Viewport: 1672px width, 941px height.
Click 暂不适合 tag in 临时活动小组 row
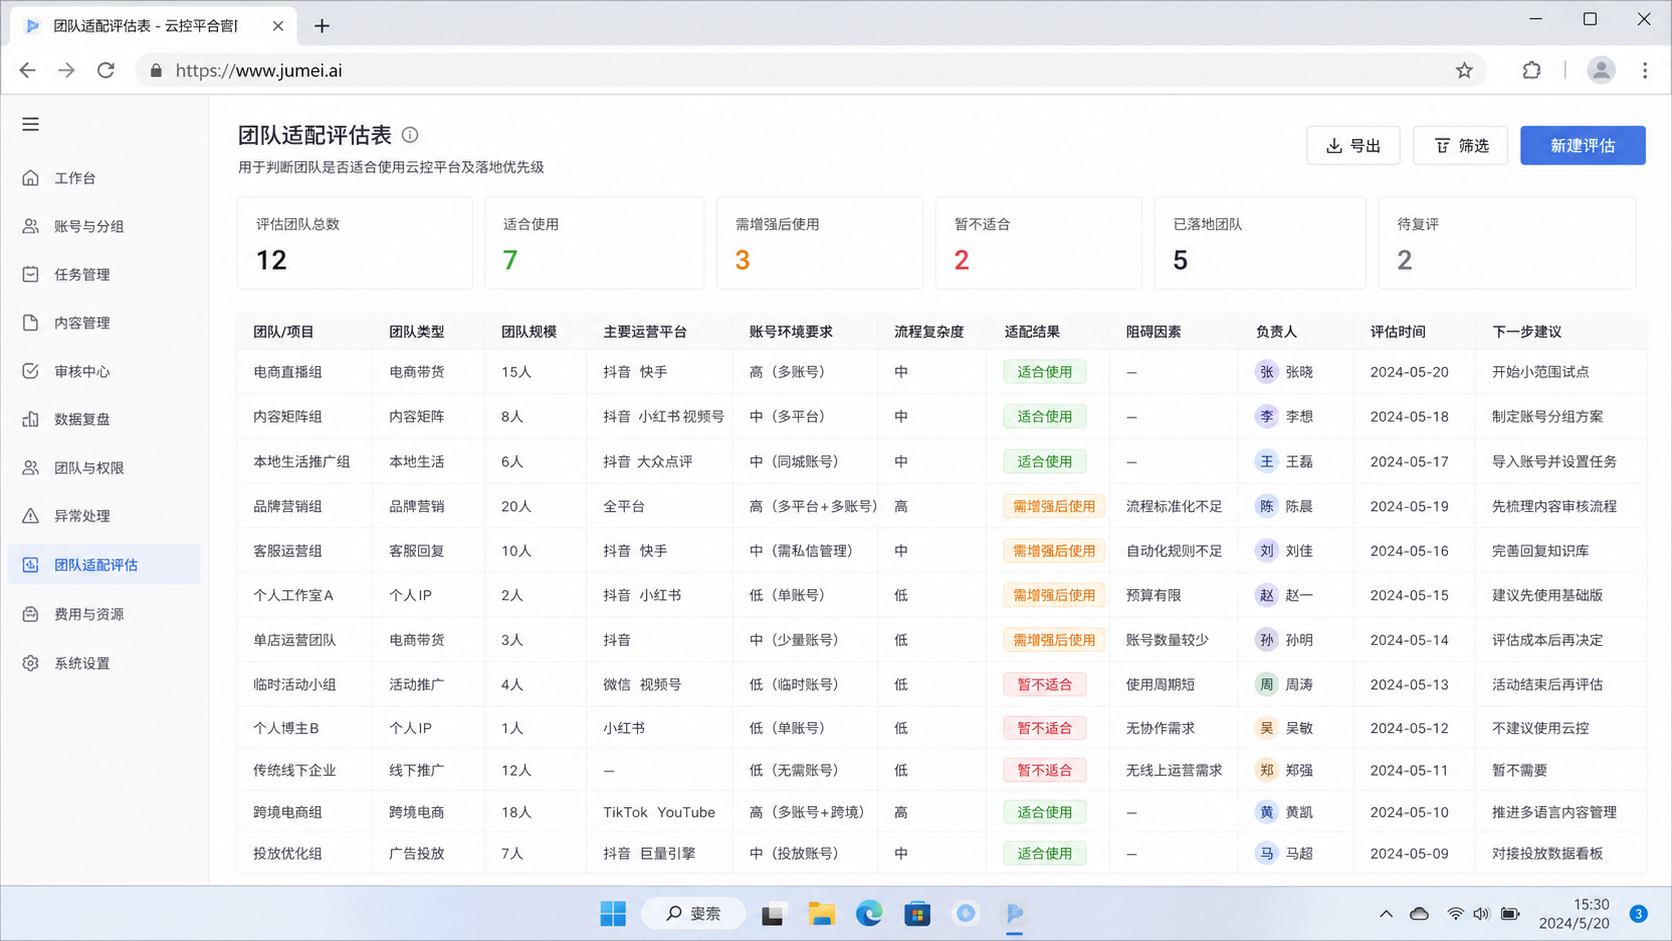1045,685
